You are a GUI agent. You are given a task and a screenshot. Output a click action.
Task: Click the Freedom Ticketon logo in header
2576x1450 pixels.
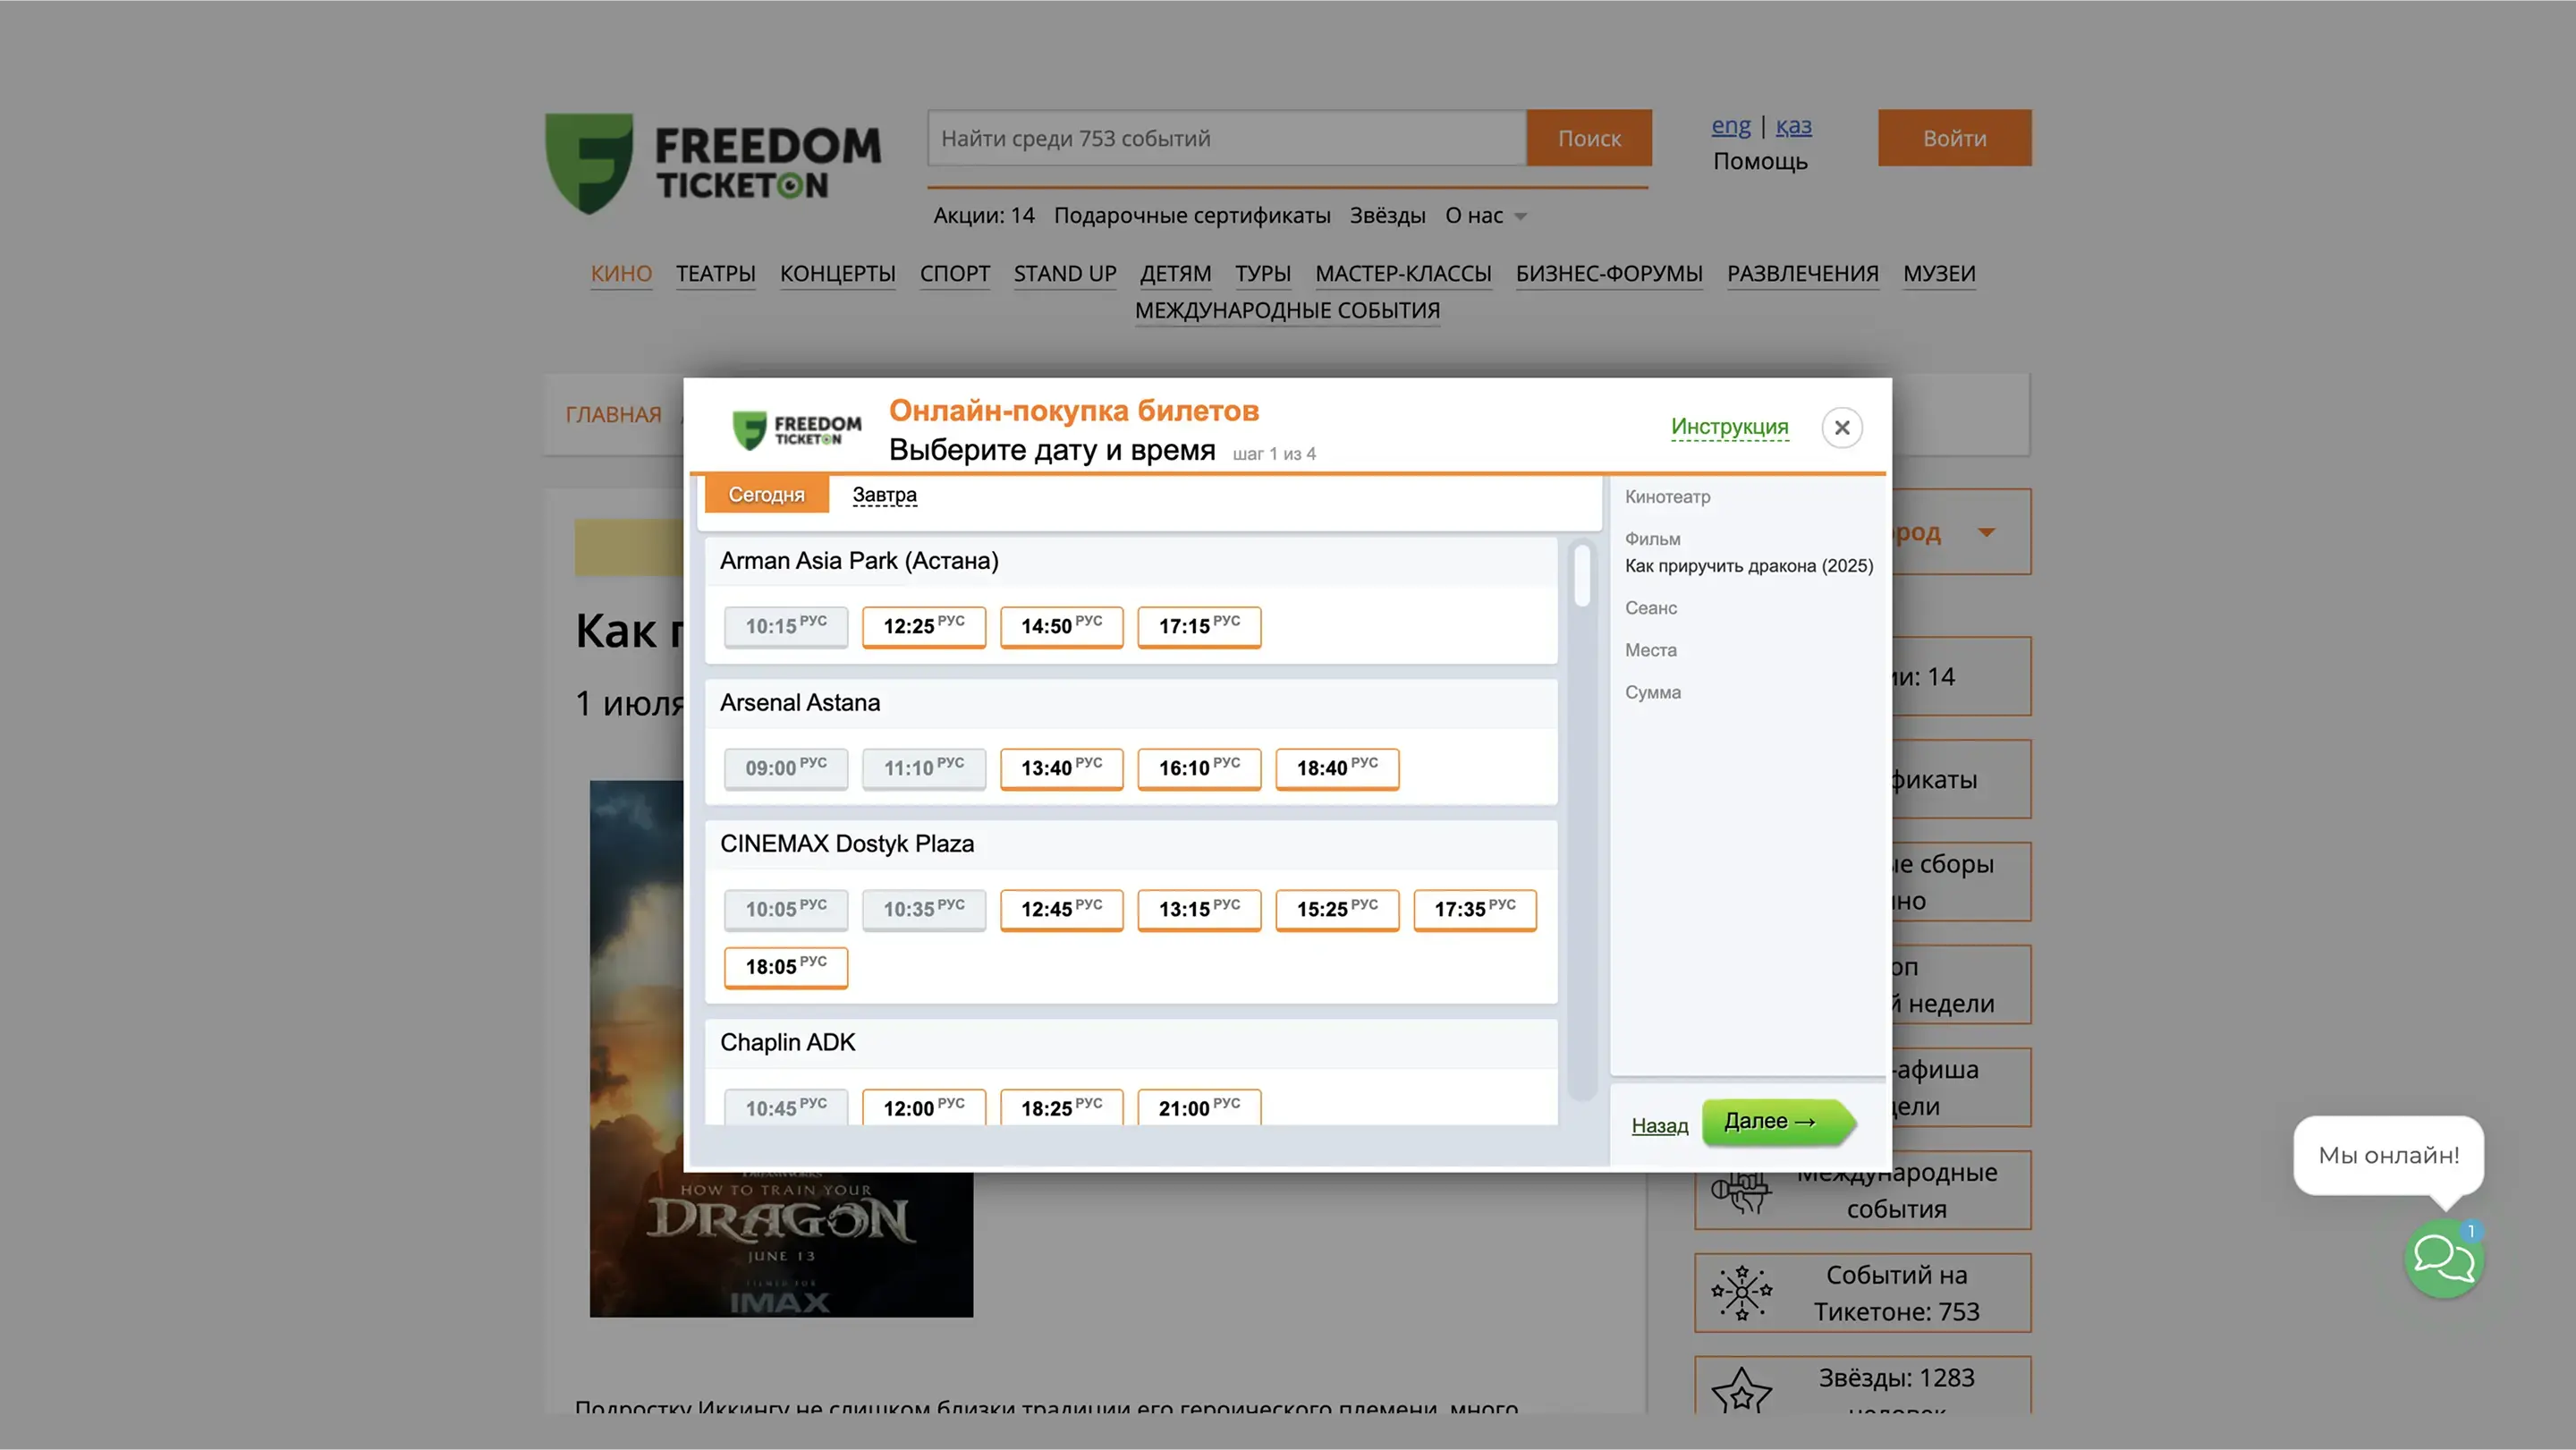point(712,163)
